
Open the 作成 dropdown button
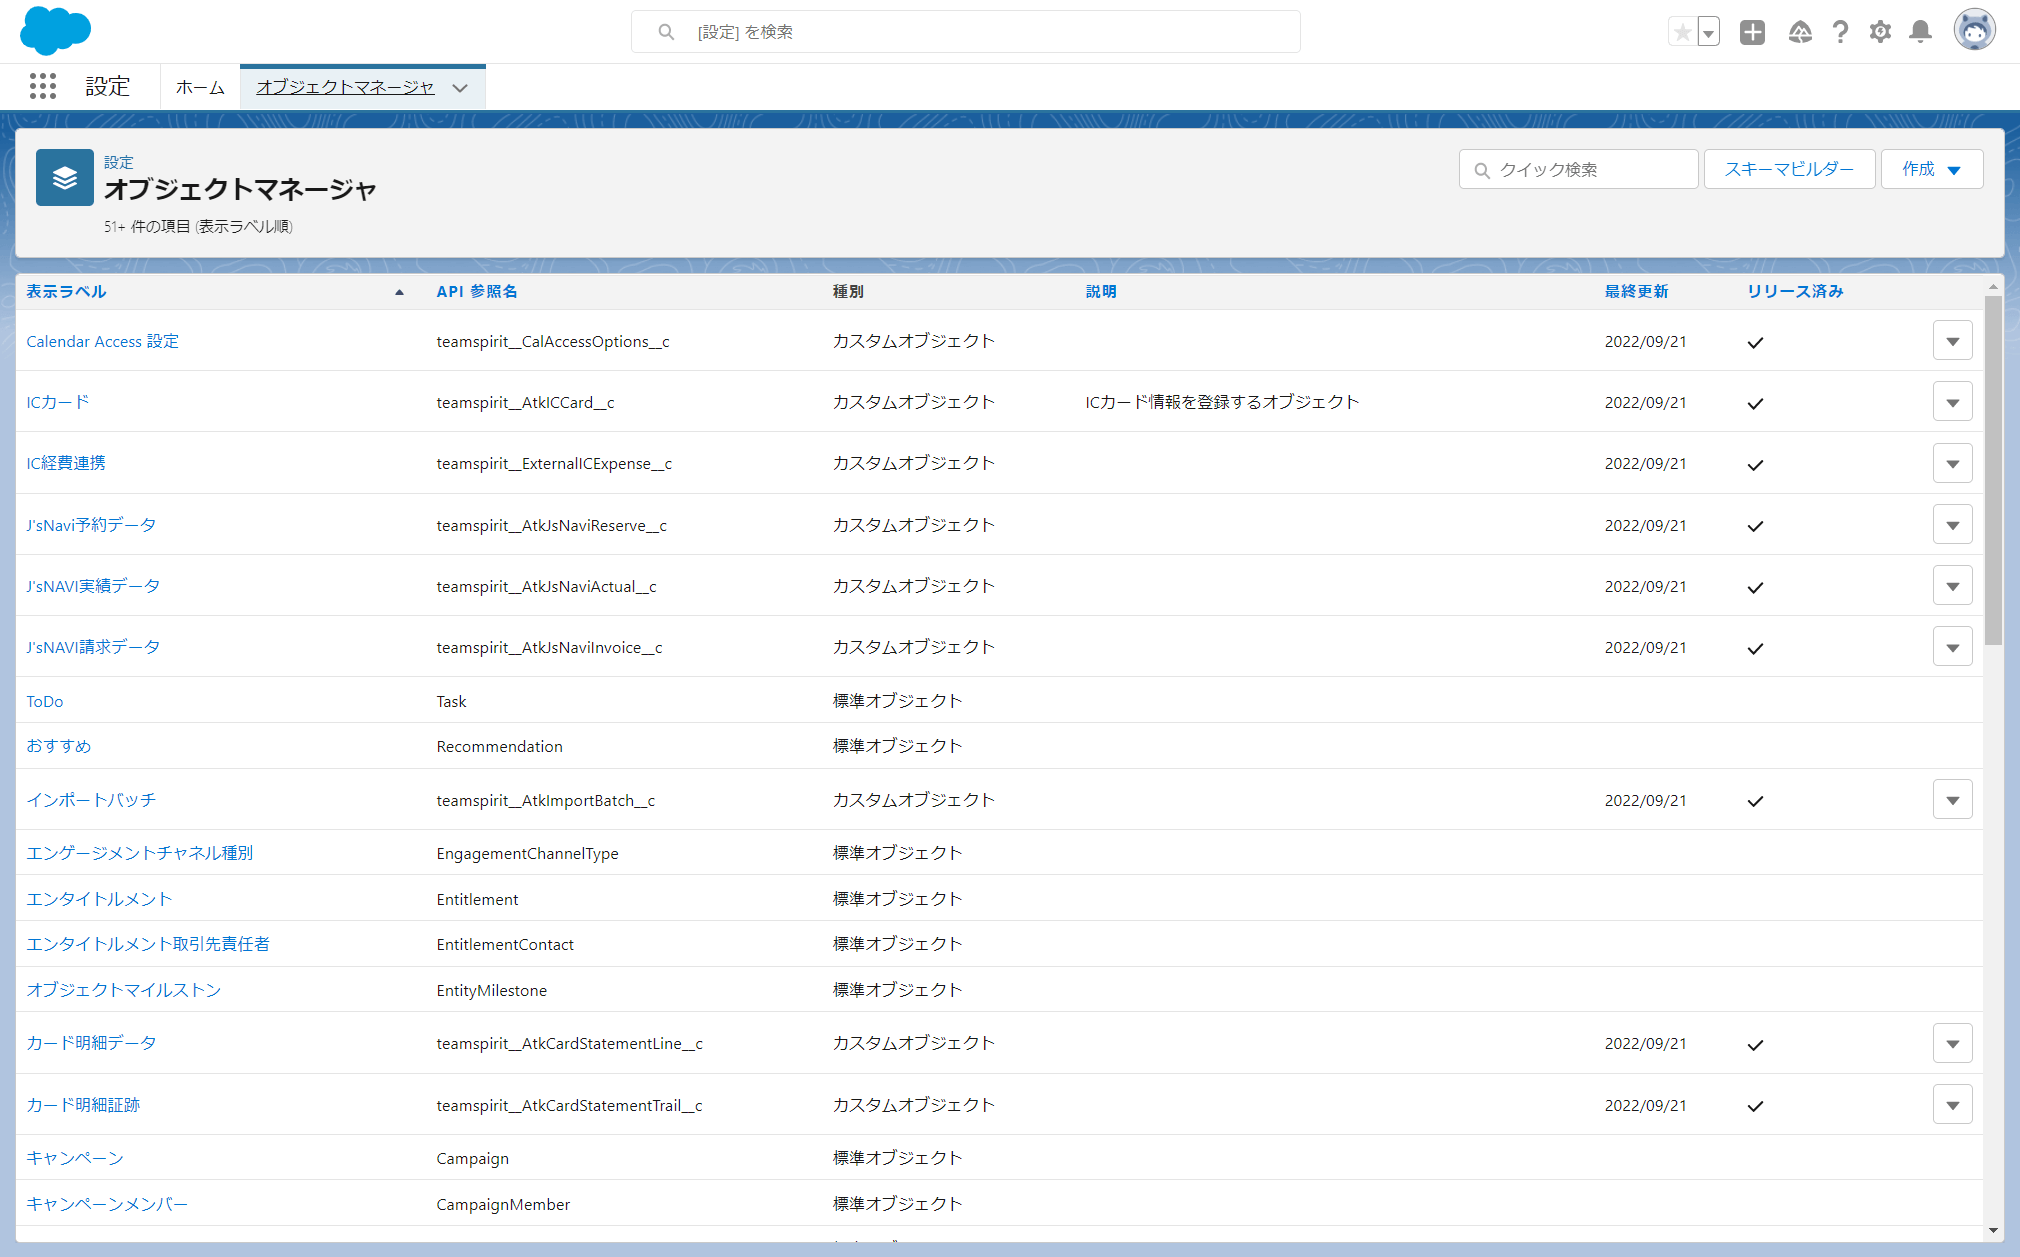tap(1931, 169)
